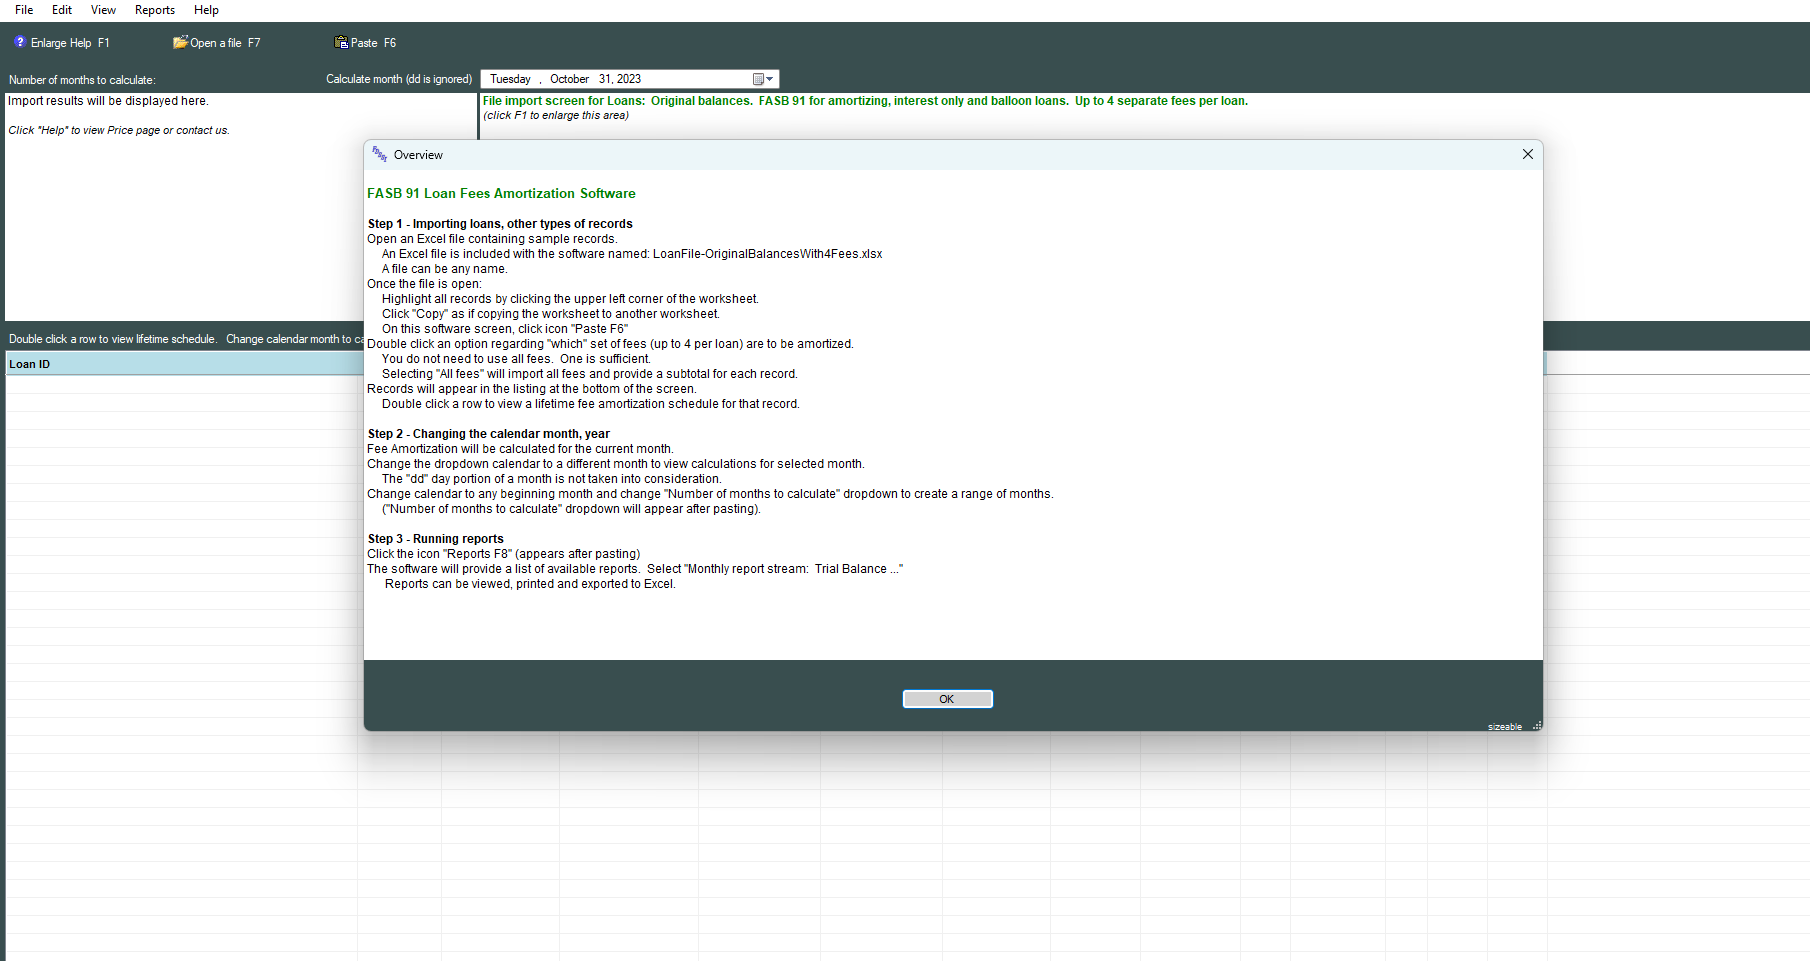Viewport: 1810px width, 961px height.
Task: Click 'Click the icon "Reports F8"' line
Action: [x=504, y=554]
